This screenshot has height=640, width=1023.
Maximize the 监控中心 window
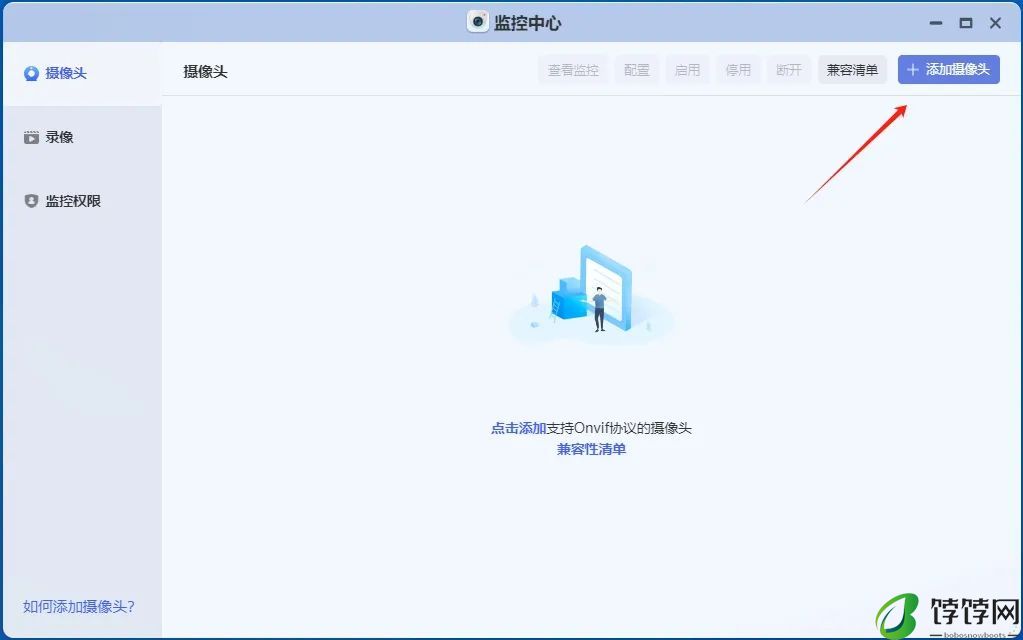(966, 23)
